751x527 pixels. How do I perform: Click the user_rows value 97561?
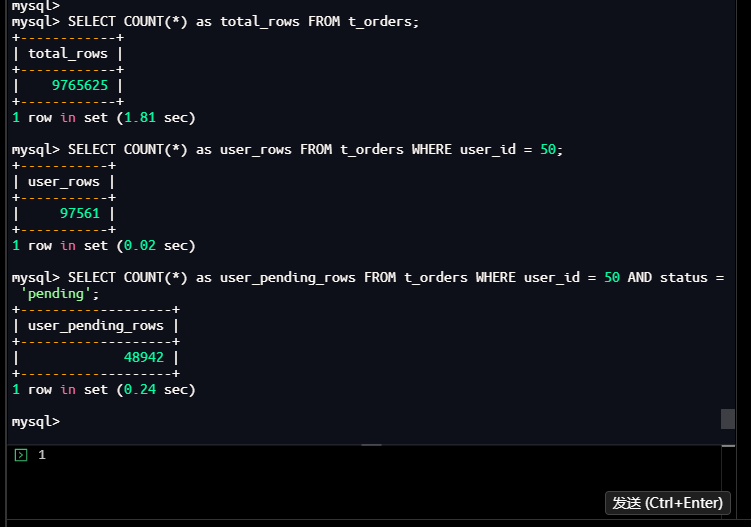[x=80, y=213]
